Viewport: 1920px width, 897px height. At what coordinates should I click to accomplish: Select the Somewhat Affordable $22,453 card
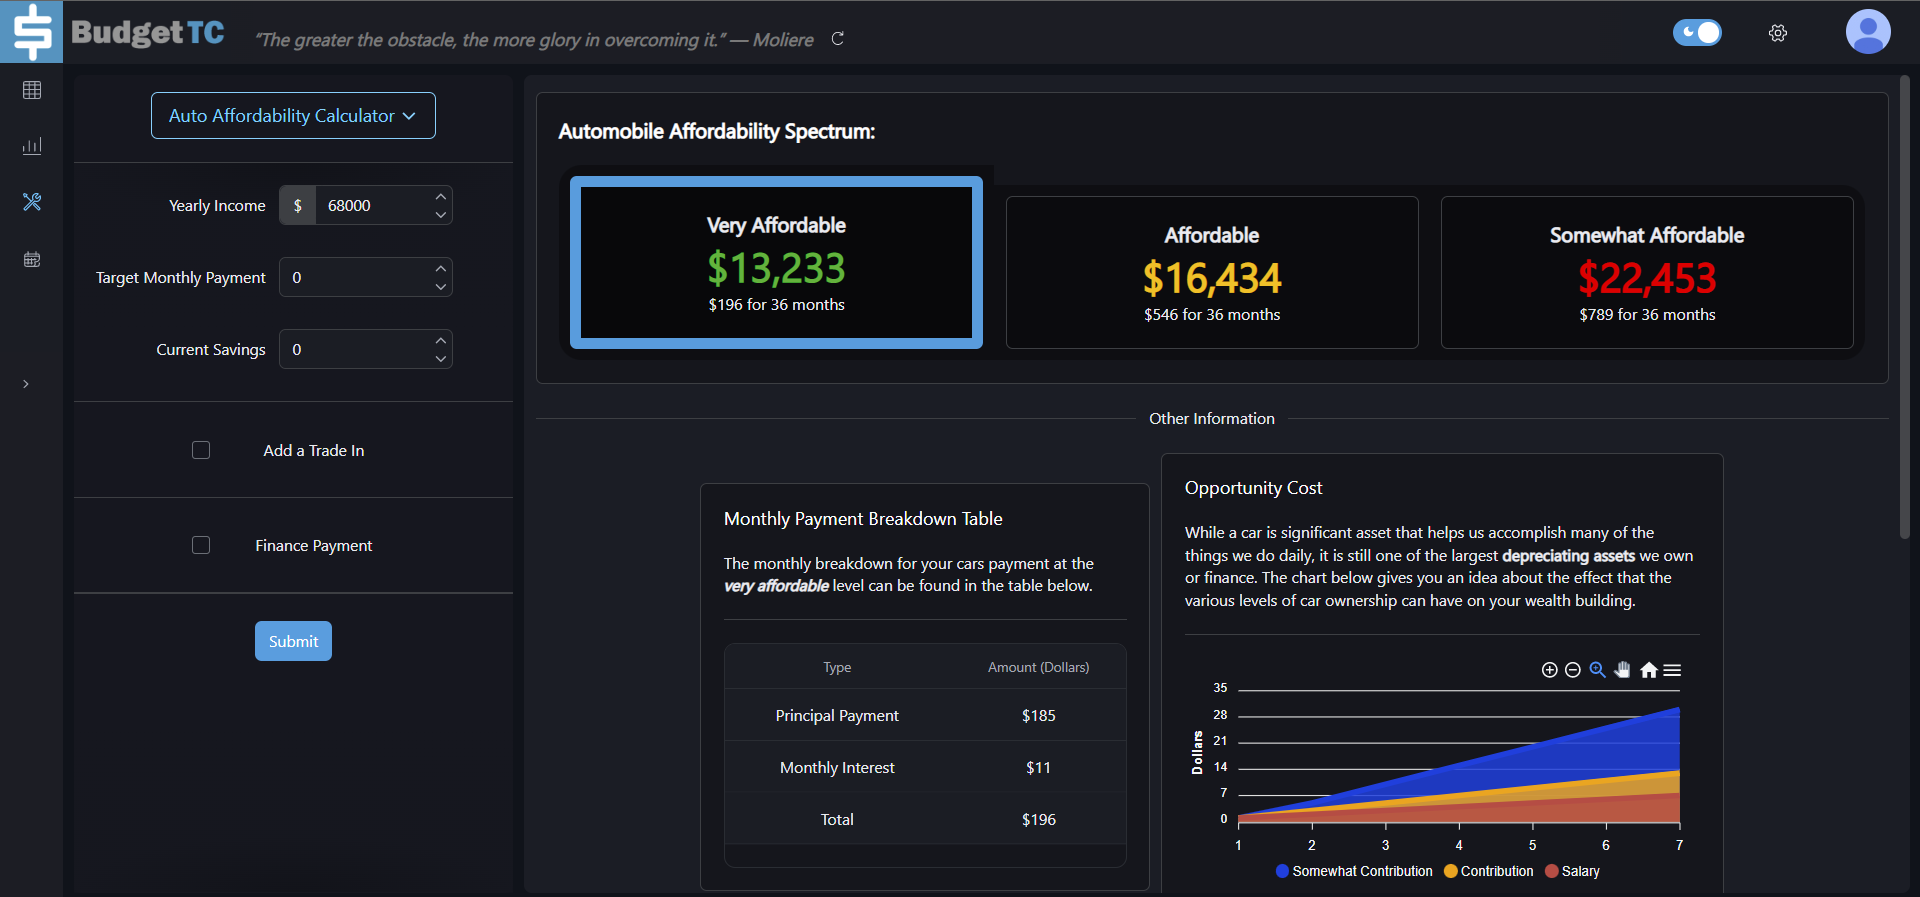pos(1646,273)
